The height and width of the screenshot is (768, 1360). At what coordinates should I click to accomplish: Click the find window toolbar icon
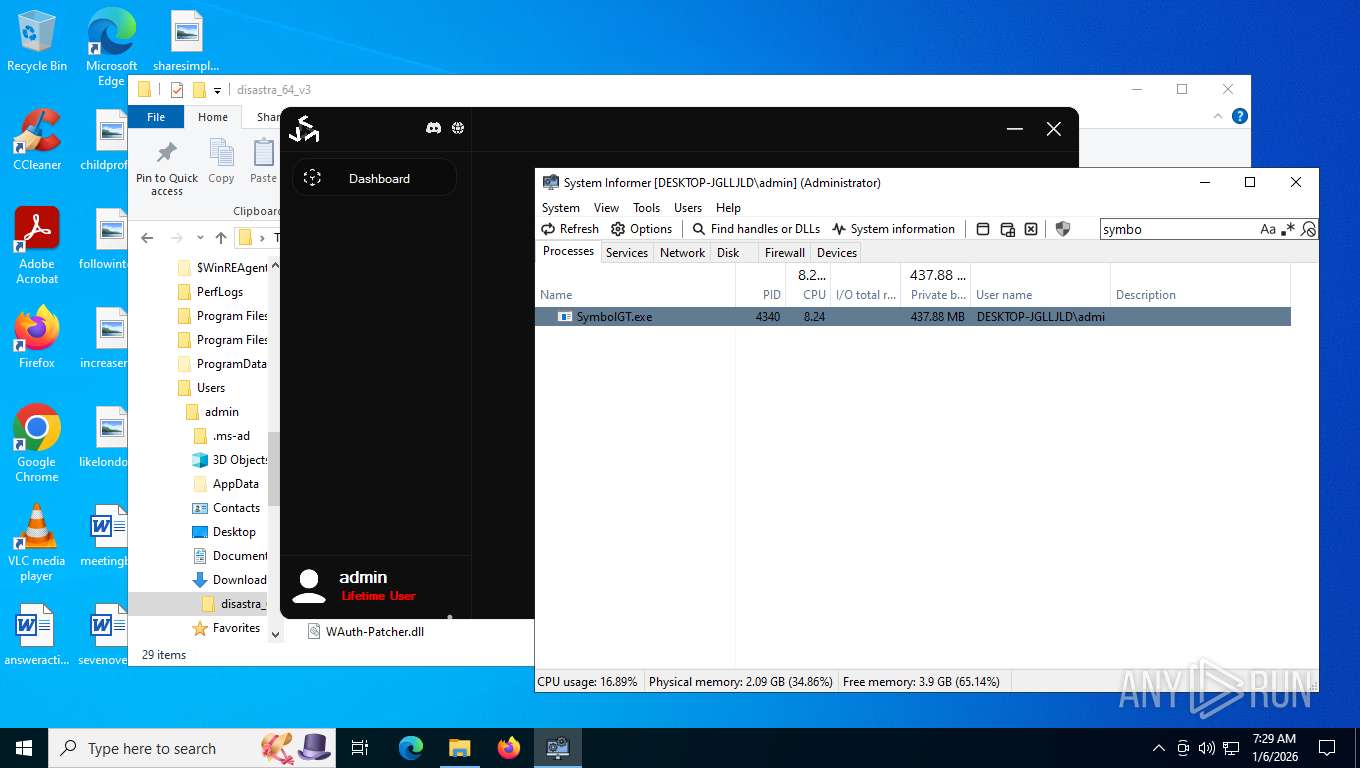click(x=983, y=229)
